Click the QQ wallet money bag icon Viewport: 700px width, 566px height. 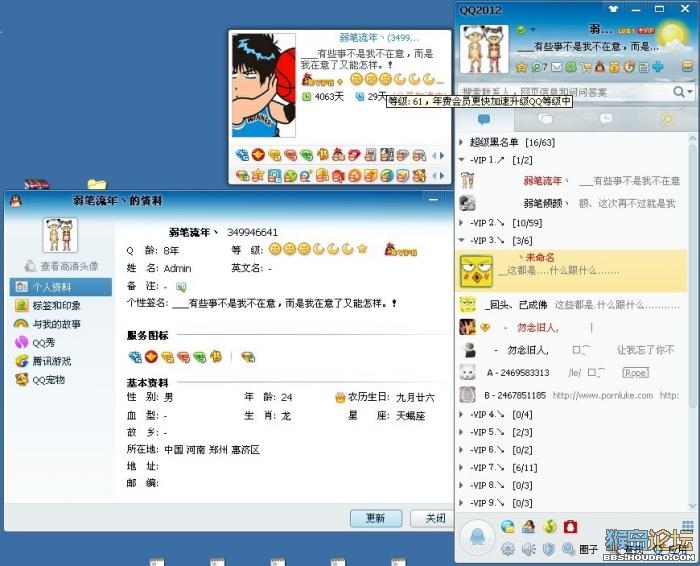pyautogui.click(x=615, y=67)
